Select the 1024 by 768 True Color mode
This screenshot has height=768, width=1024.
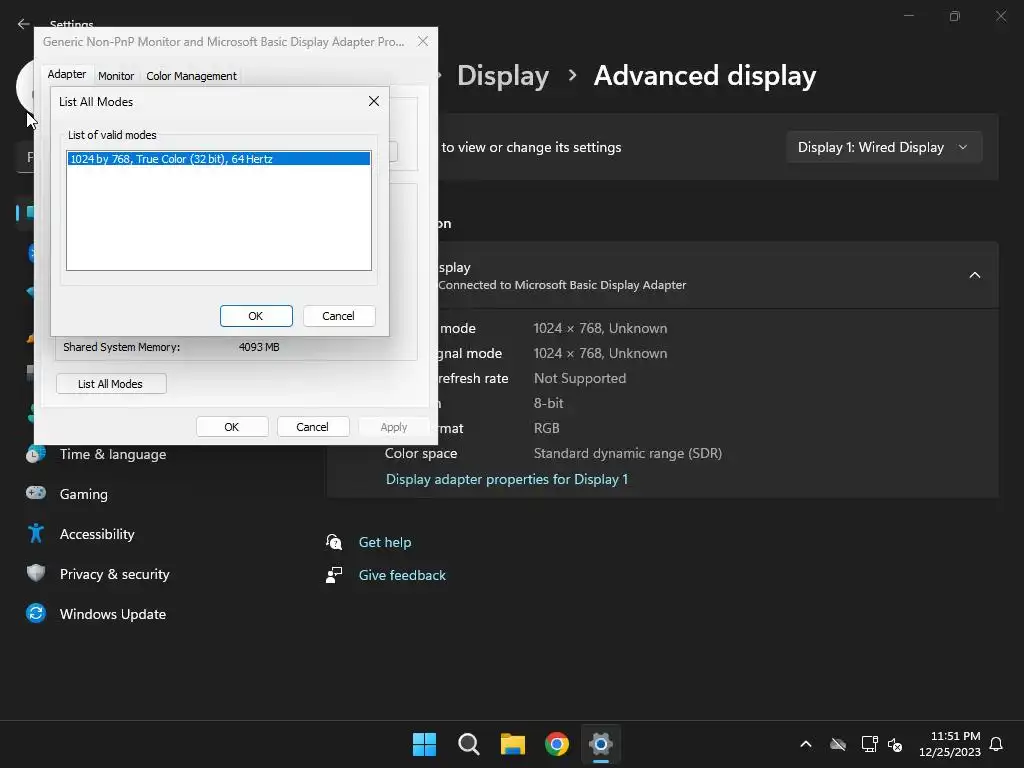click(x=219, y=159)
